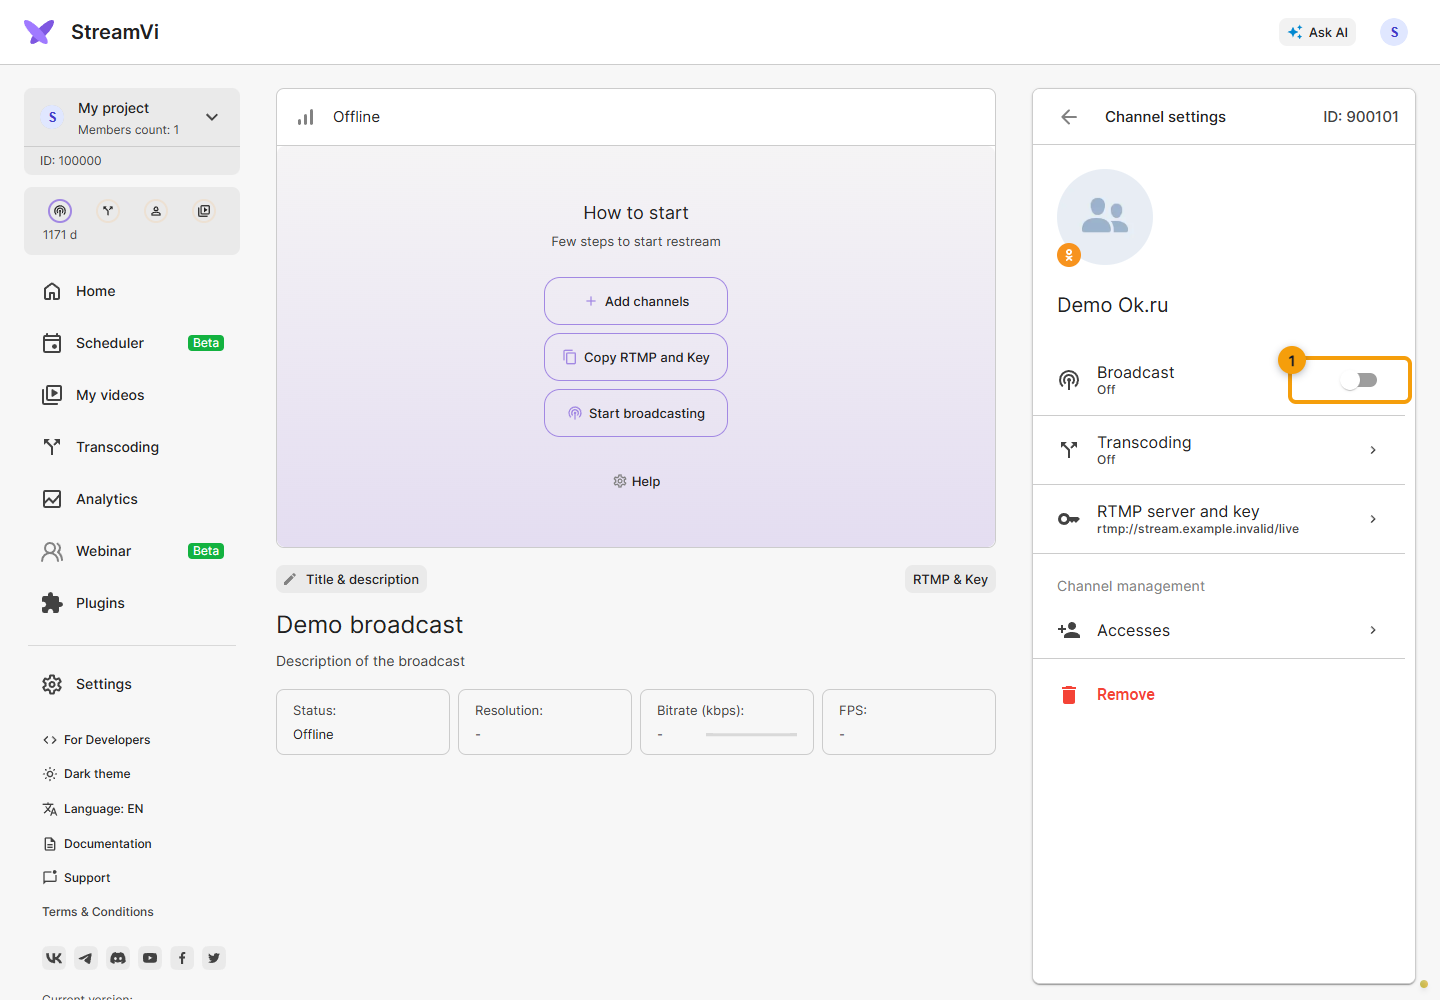Open Scheduler in the sidebar
This screenshot has width=1440, height=1000.
point(132,343)
